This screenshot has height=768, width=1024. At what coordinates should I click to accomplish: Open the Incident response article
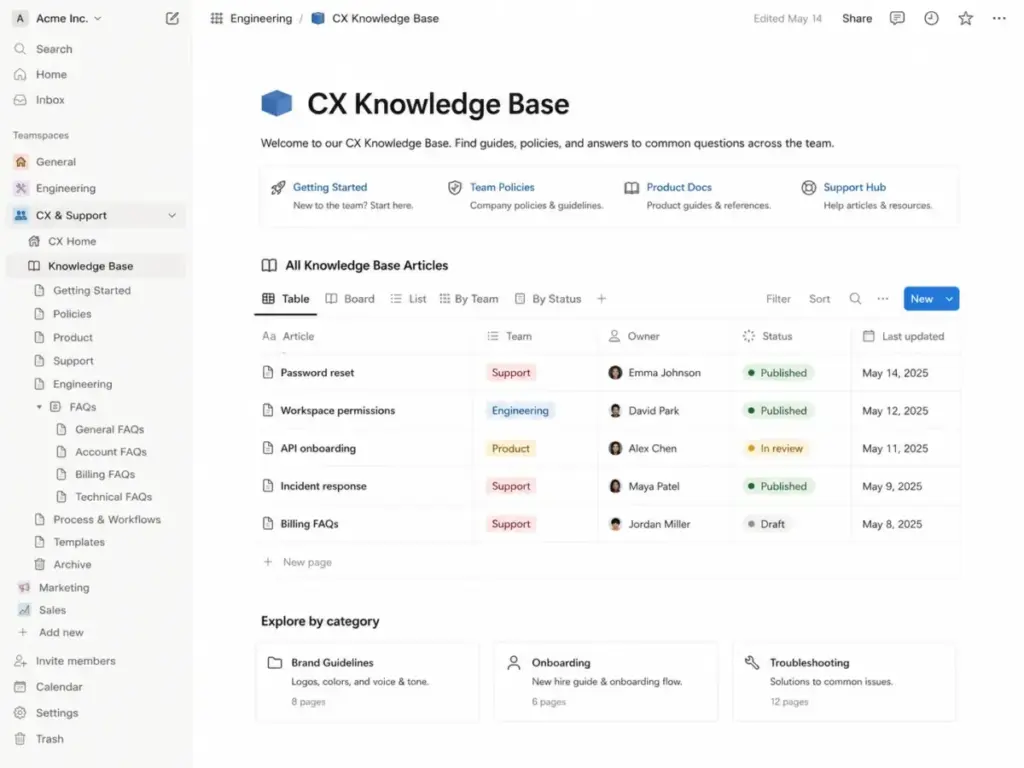pos(323,486)
